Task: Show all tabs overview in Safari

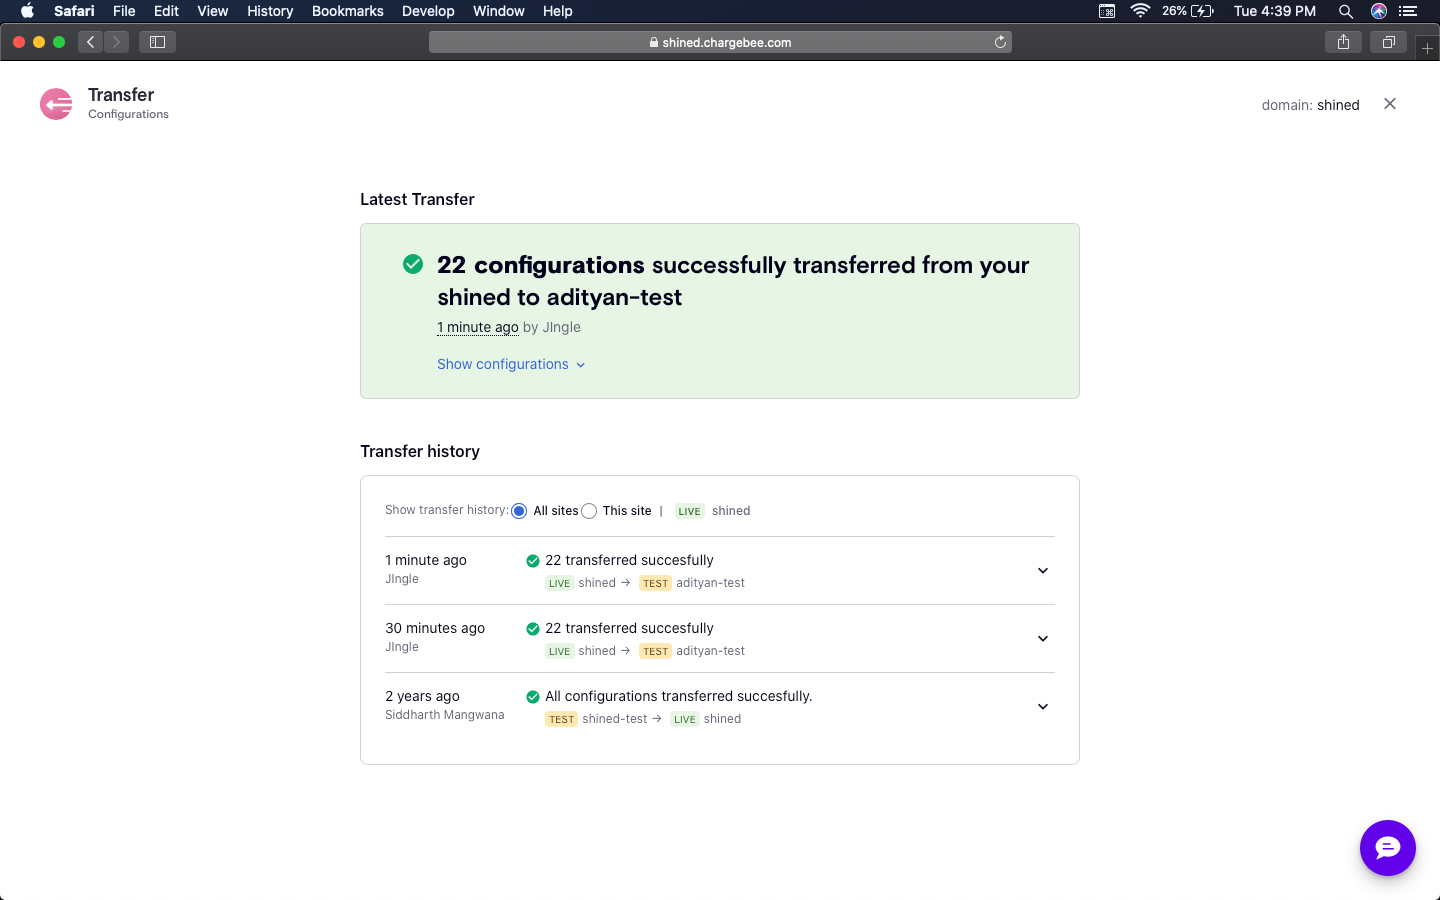Action: click(1388, 42)
